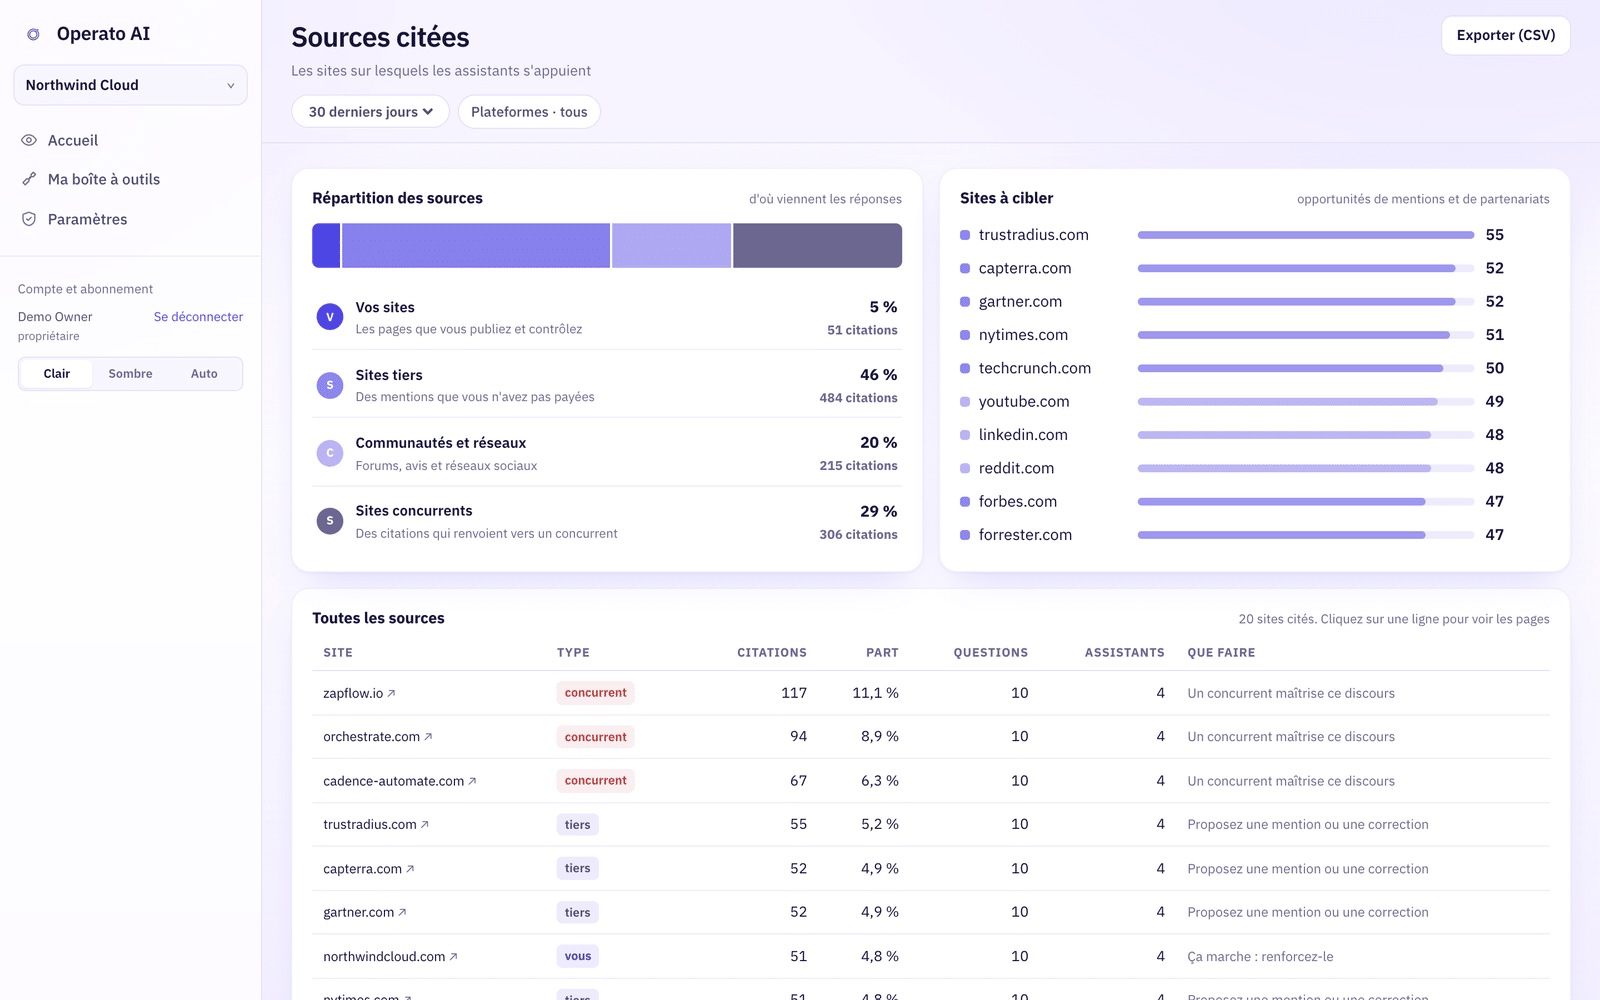Click the eye icon beside Accueil
This screenshot has width=1600, height=1000.
tap(29, 140)
